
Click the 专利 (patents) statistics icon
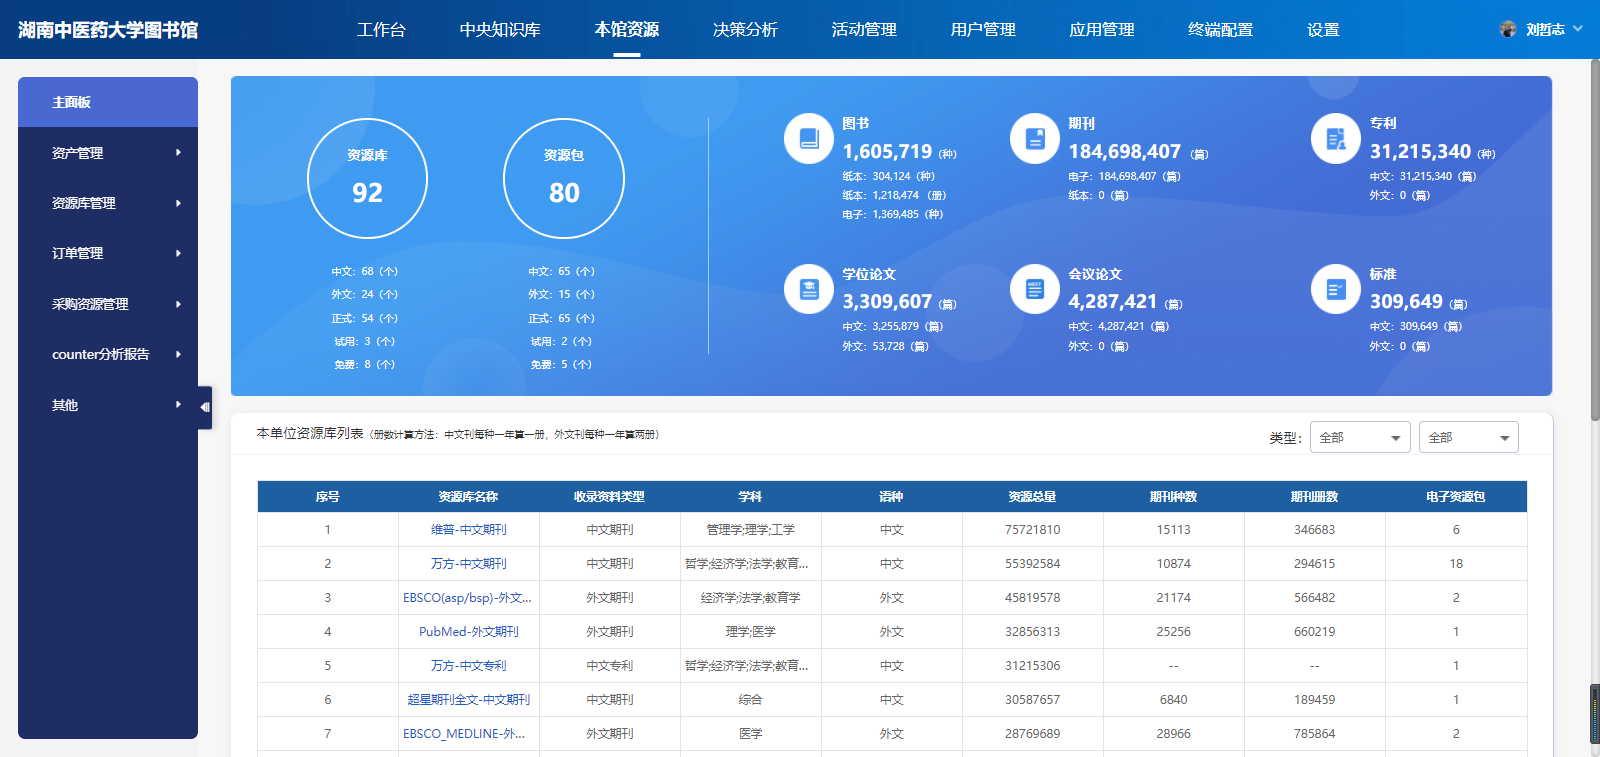coord(1336,139)
